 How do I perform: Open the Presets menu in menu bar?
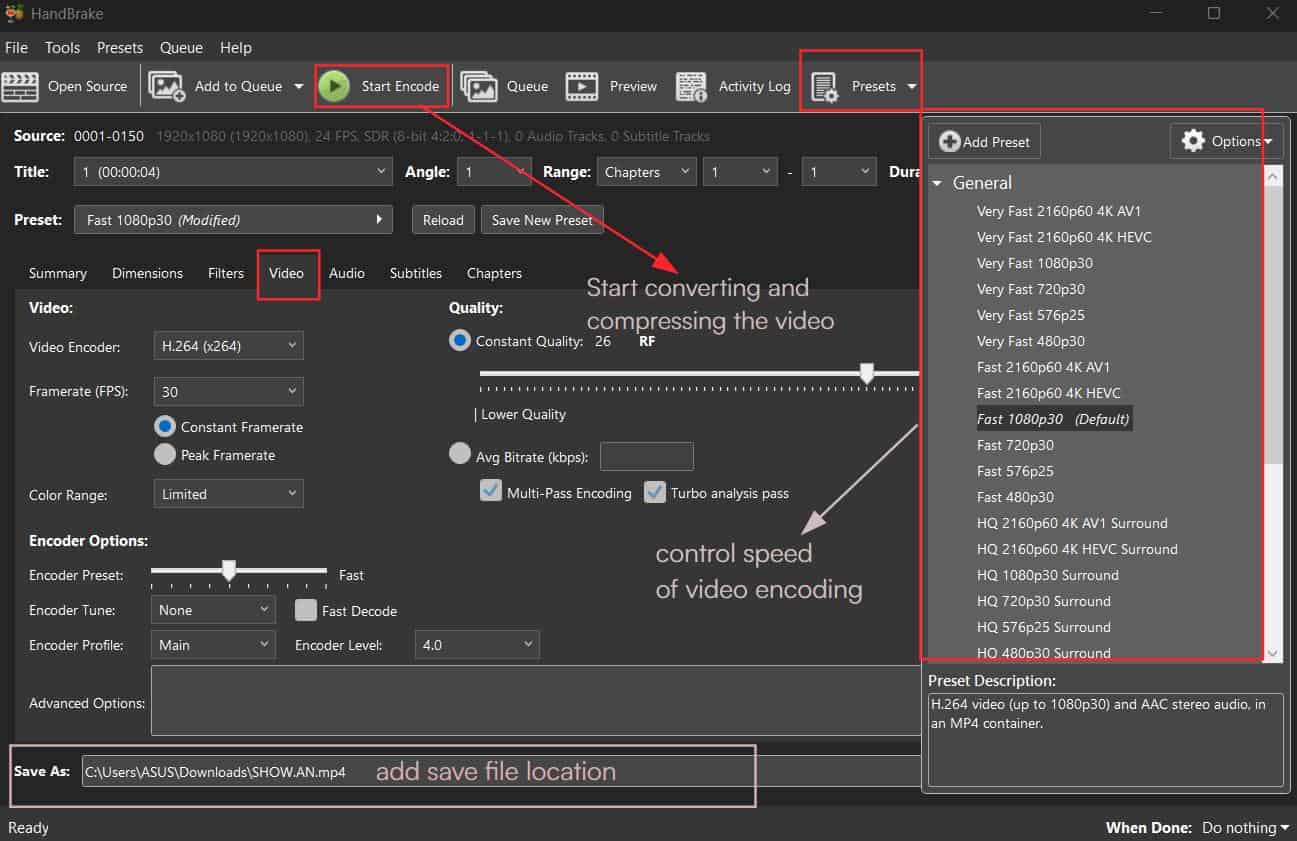click(120, 47)
